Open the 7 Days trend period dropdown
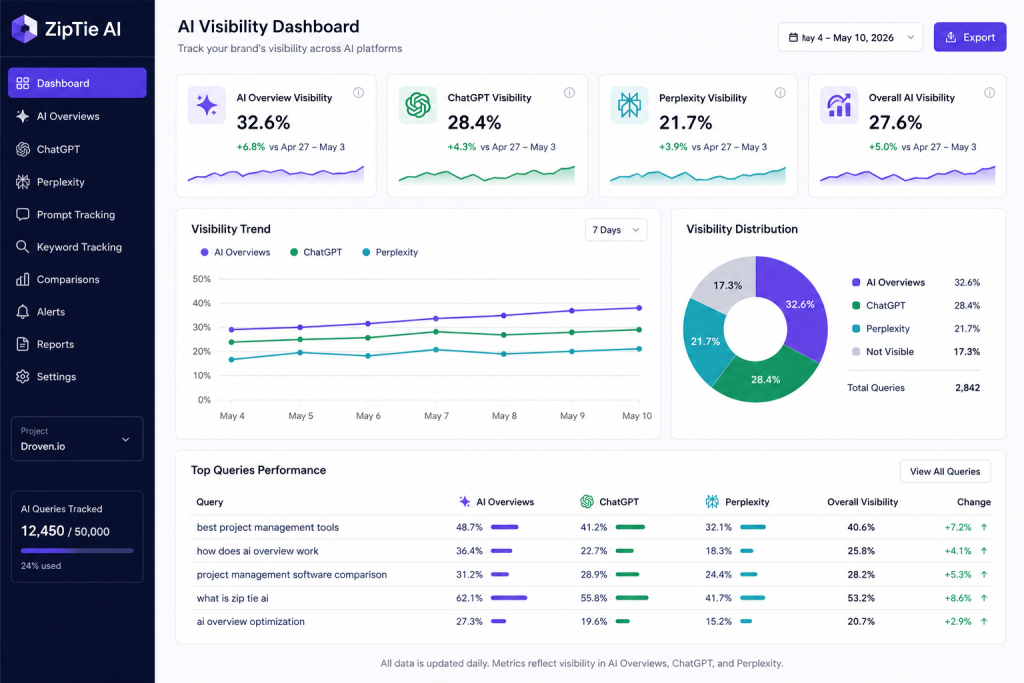The height and width of the screenshot is (683, 1024). click(x=616, y=230)
